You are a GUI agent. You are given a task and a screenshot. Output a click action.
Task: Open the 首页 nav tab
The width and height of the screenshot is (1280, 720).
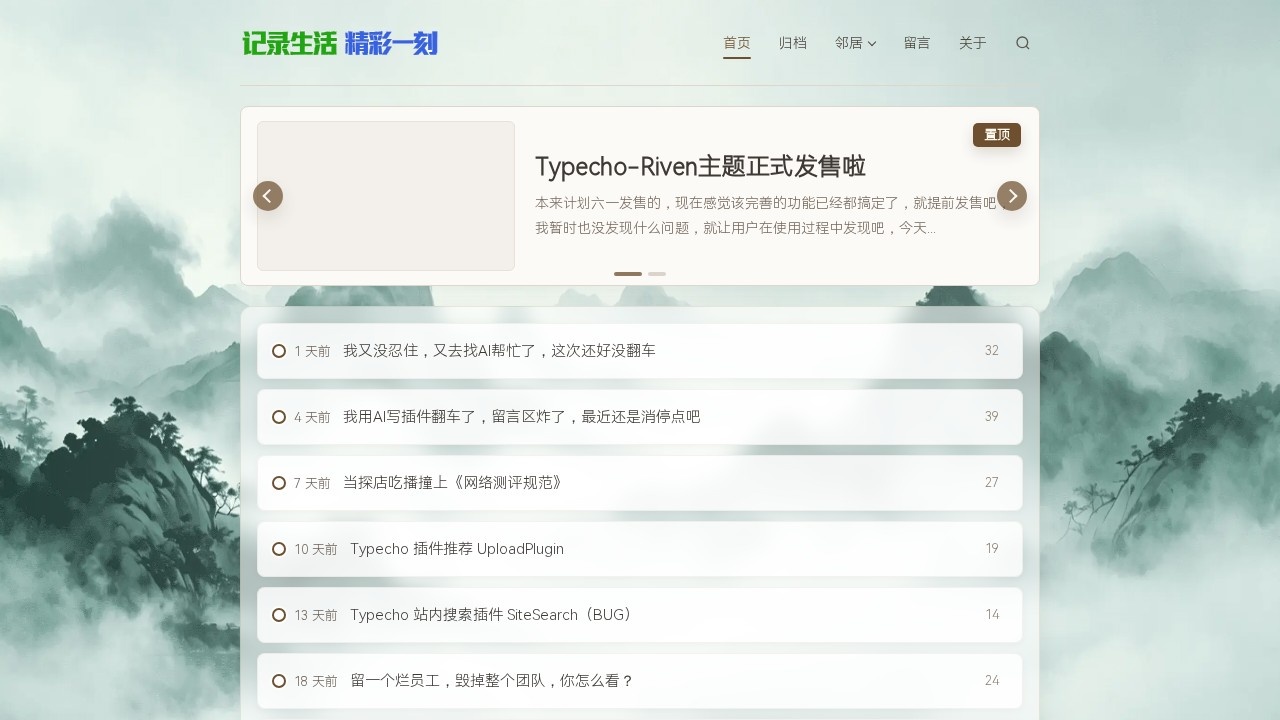[737, 43]
